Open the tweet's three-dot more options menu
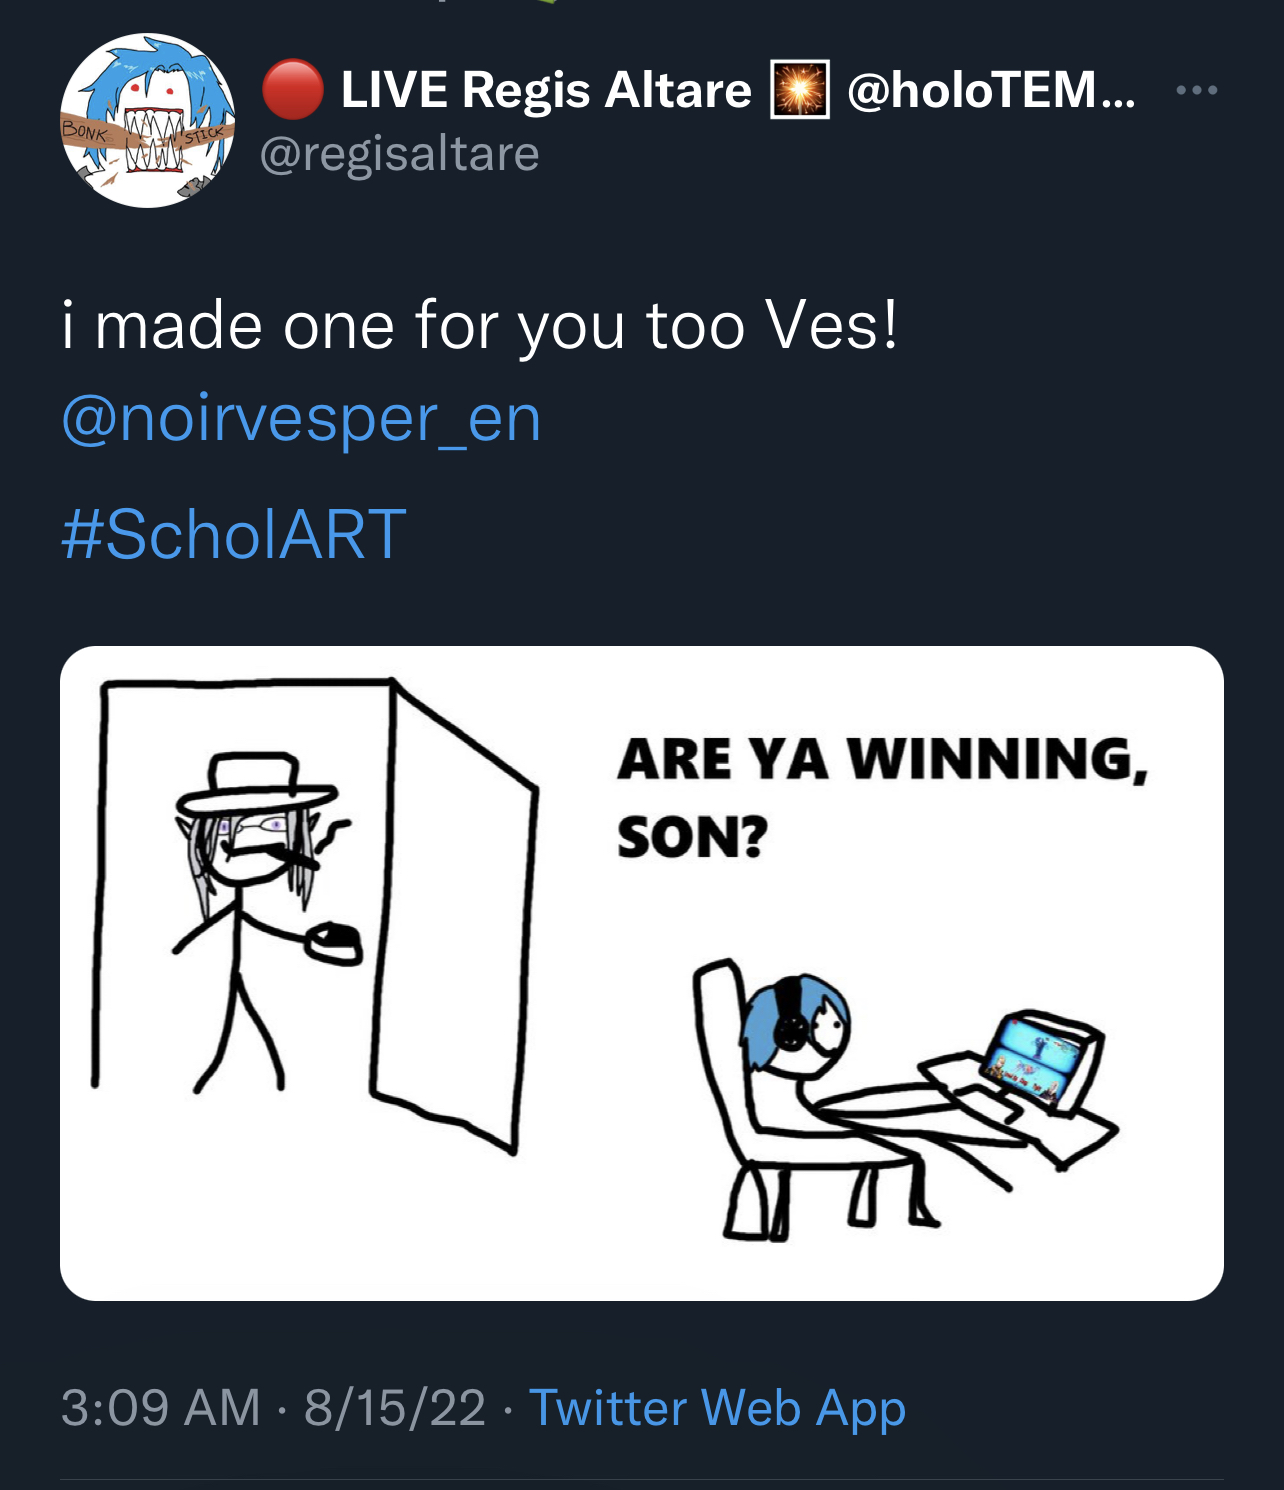 click(x=1196, y=91)
